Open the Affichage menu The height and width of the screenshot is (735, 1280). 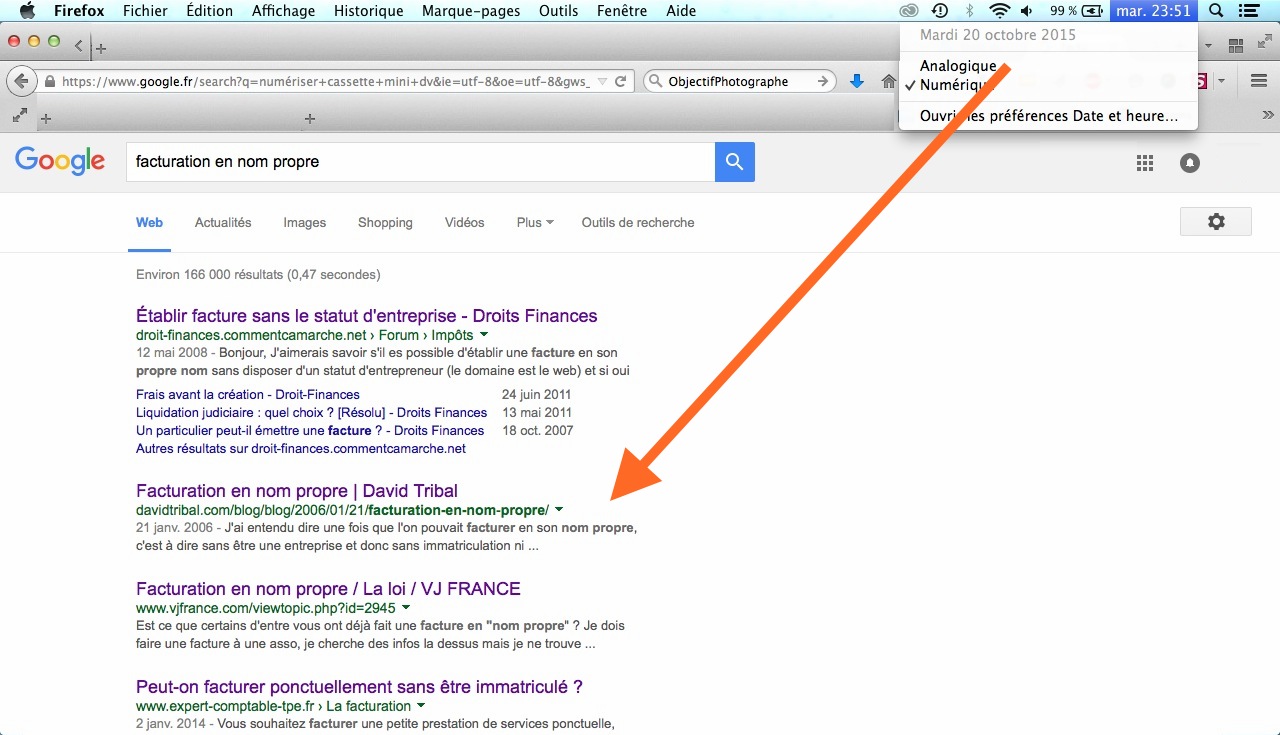point(283,11)
